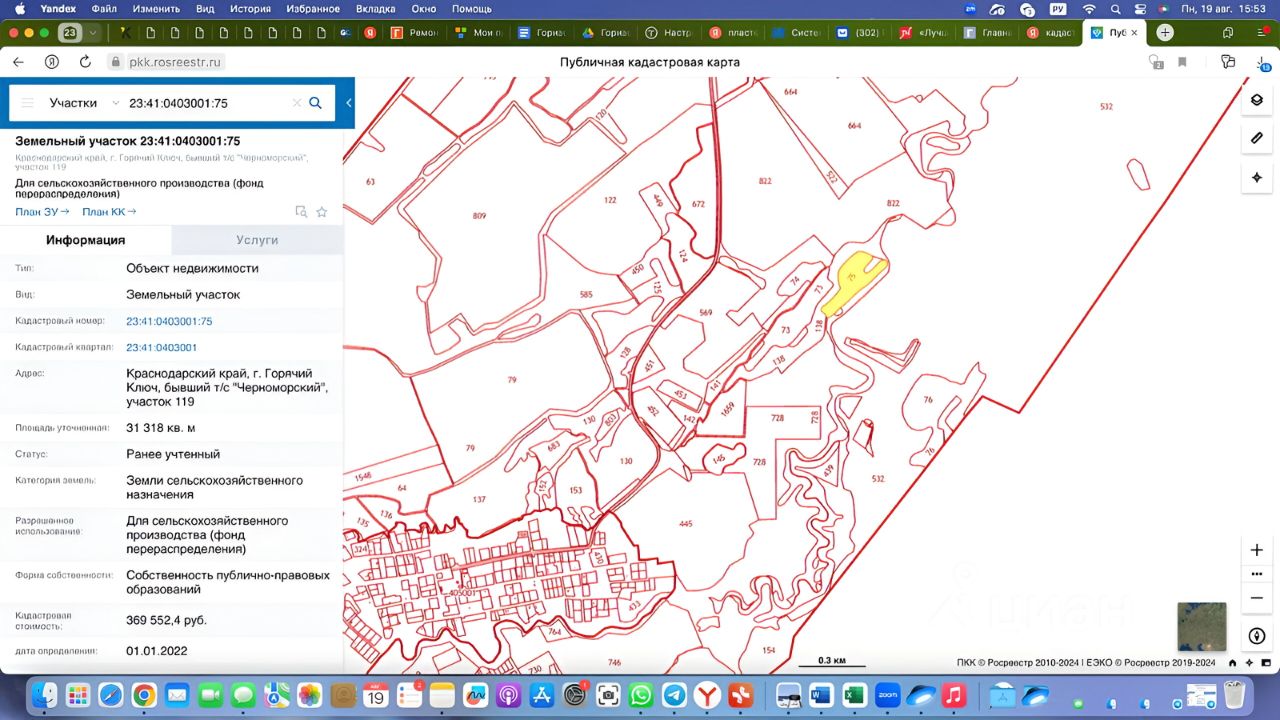This screenshot has width=1280, height=720.
Task: Select the cadastral value 369 552,4 руб.
Action: (167, 620)
